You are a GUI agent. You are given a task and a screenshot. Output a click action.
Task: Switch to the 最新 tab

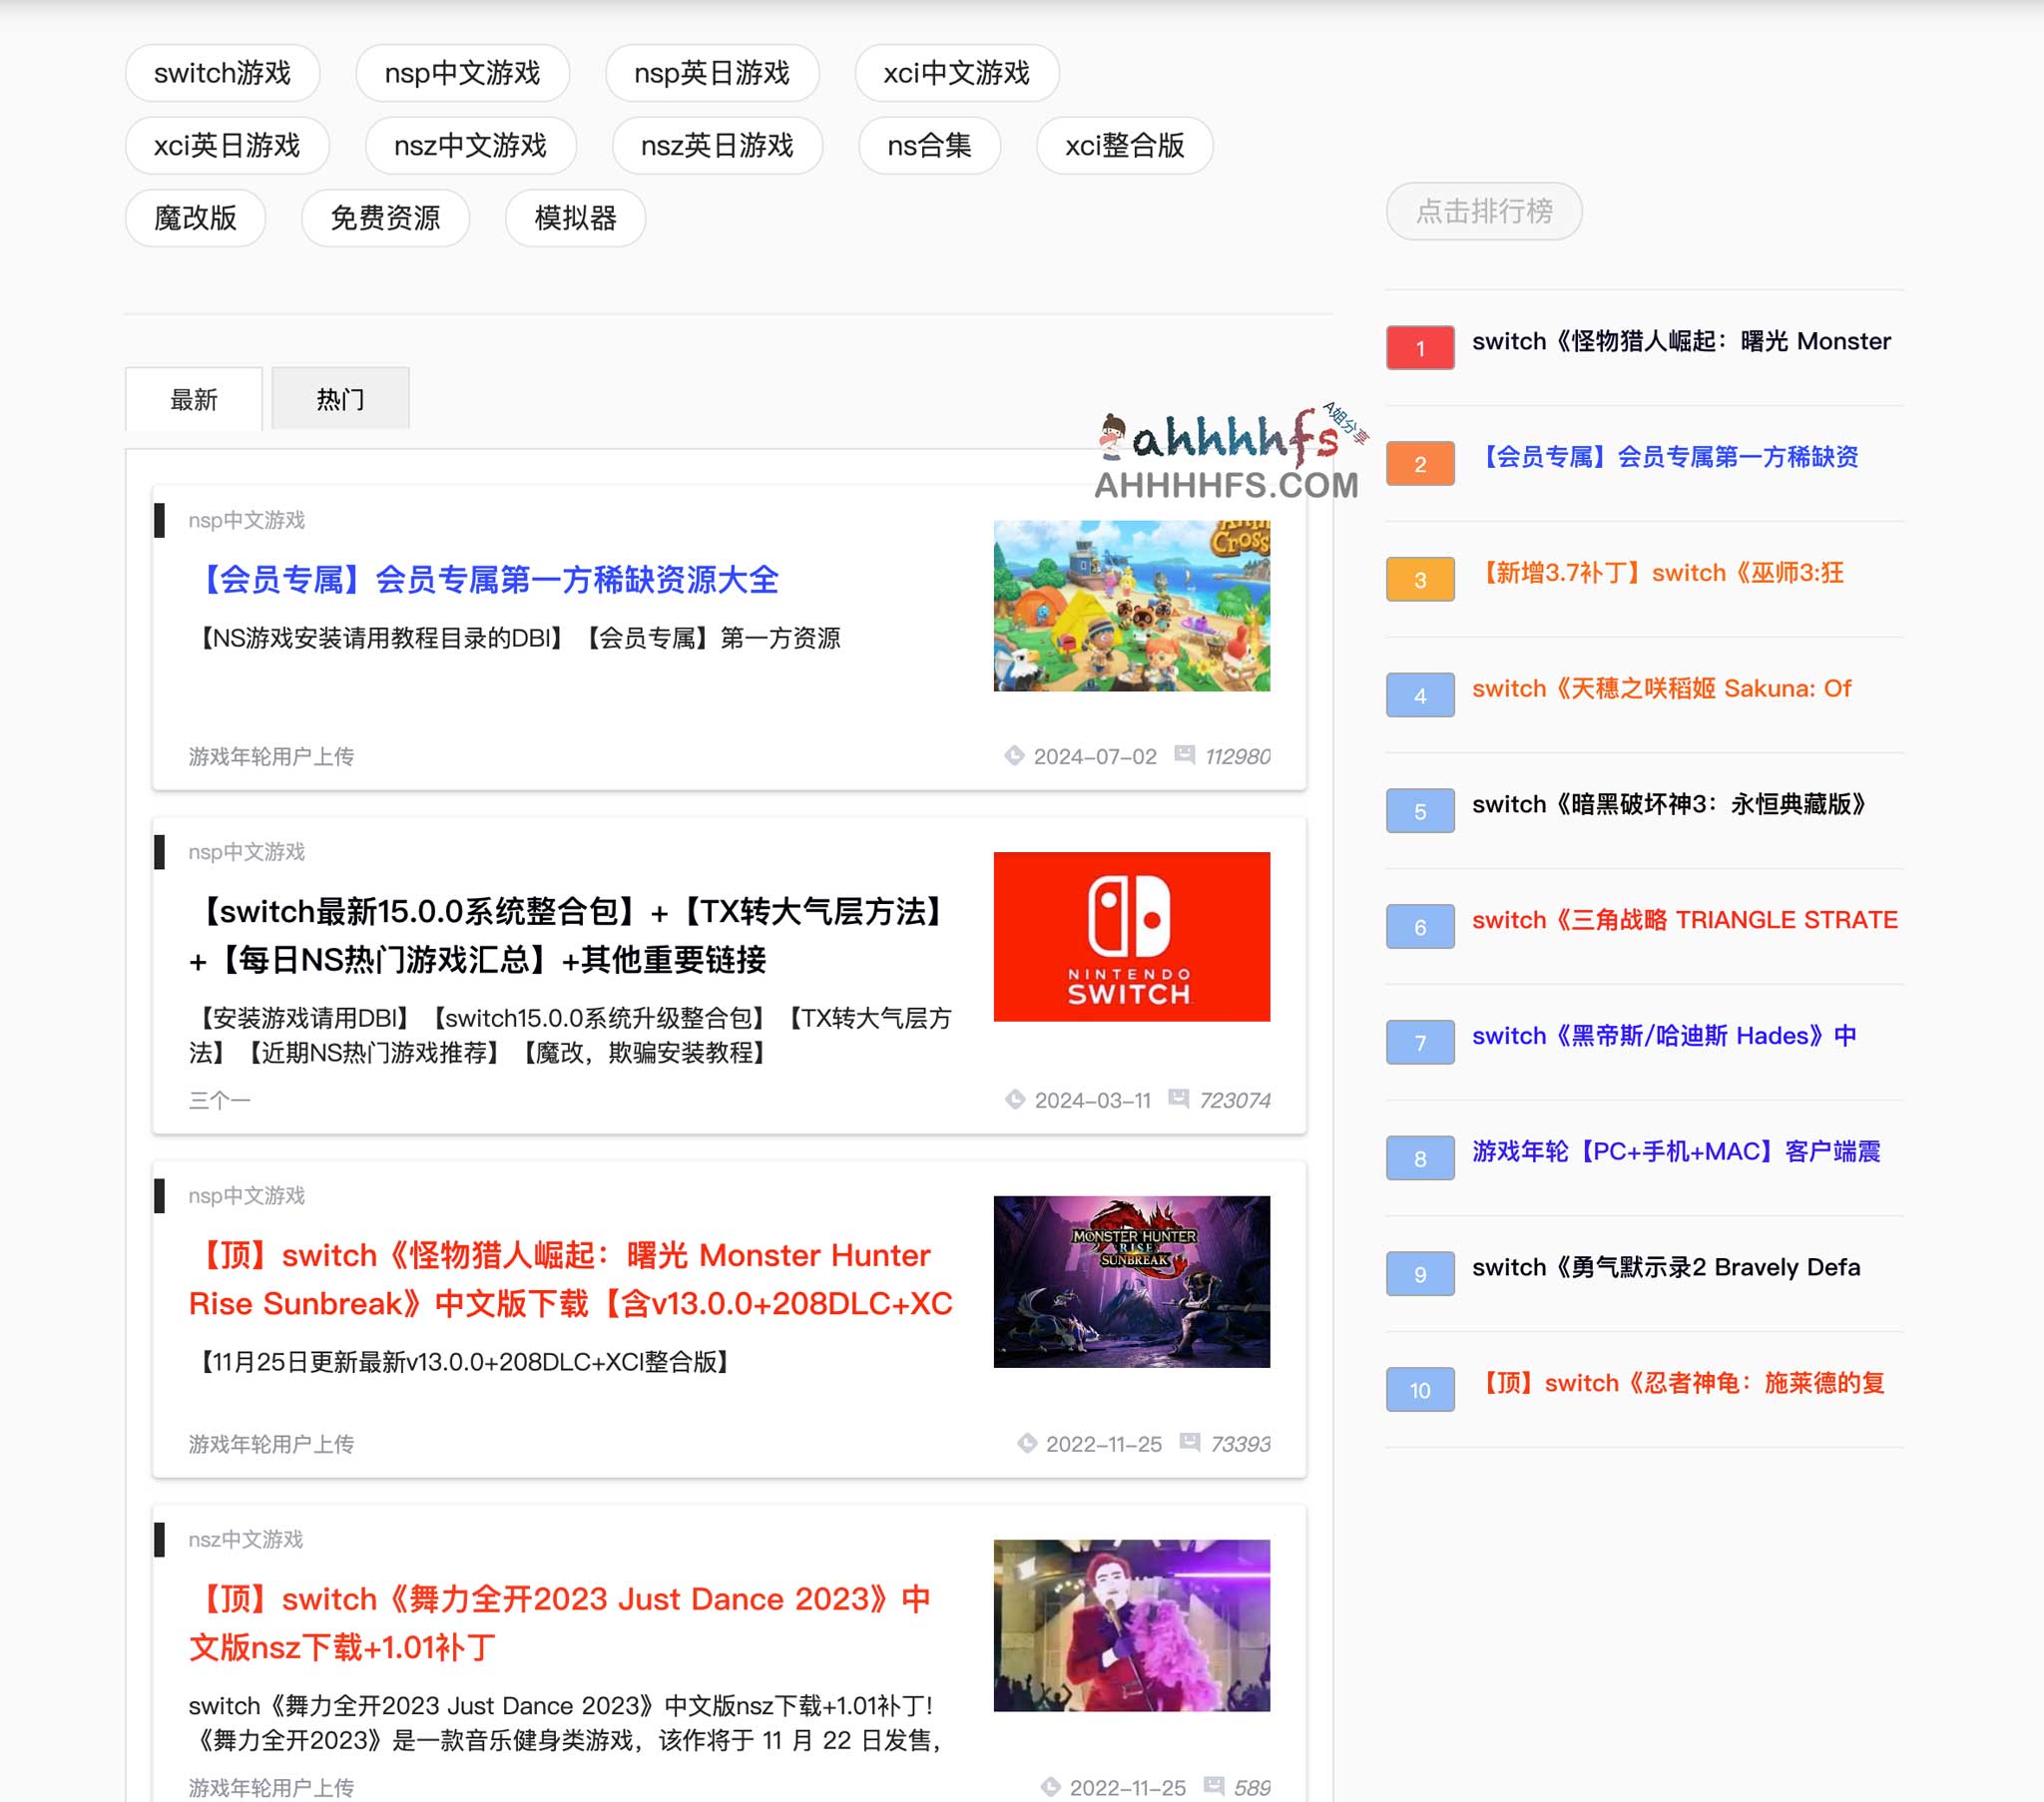(194, 399)
